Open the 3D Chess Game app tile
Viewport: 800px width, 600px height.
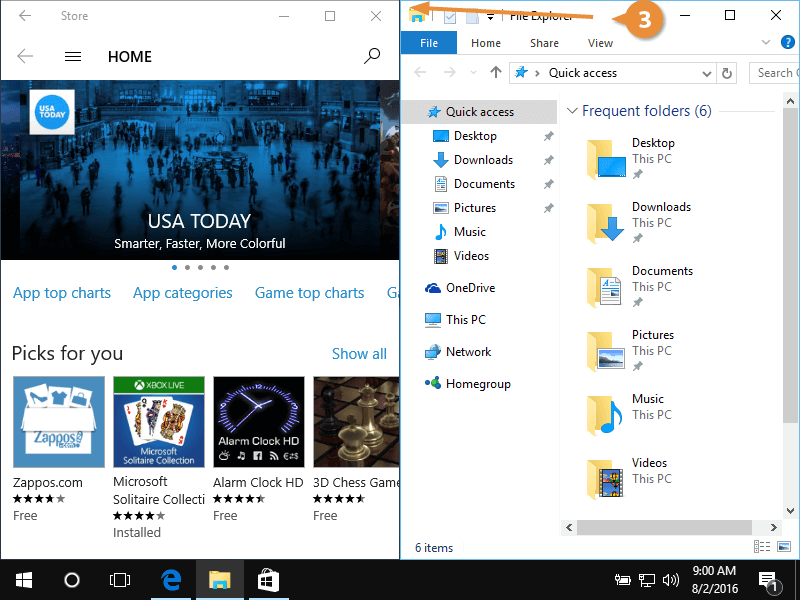pyautogui.click(x=356, y=422)
